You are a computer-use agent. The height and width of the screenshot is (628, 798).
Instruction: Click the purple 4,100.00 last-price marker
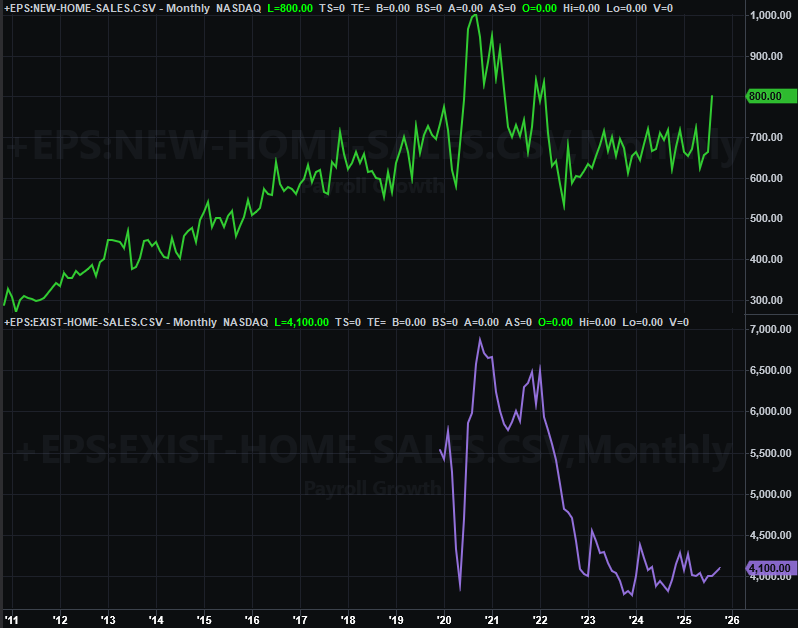pyautogui.click(x=771, y=568)
